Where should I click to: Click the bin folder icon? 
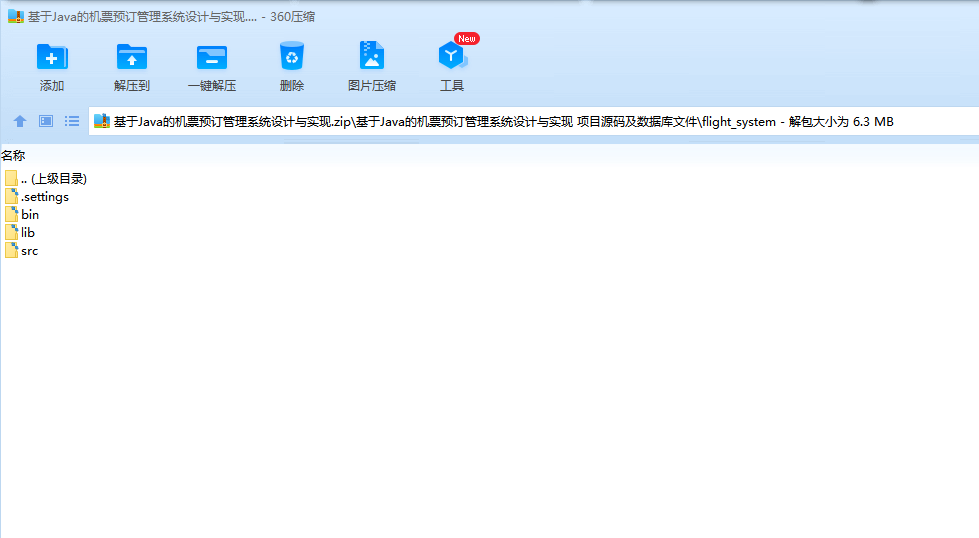coord(11,215)
